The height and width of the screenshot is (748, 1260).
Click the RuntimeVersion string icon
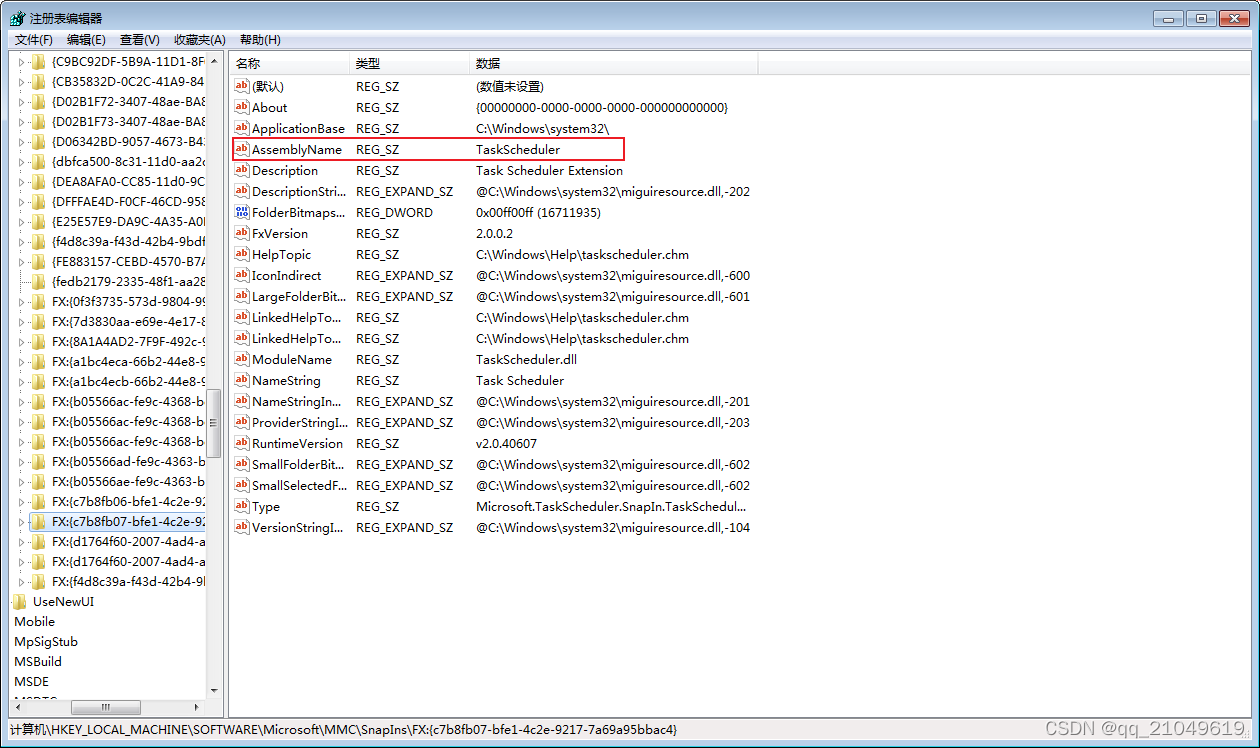pos(241,443)
